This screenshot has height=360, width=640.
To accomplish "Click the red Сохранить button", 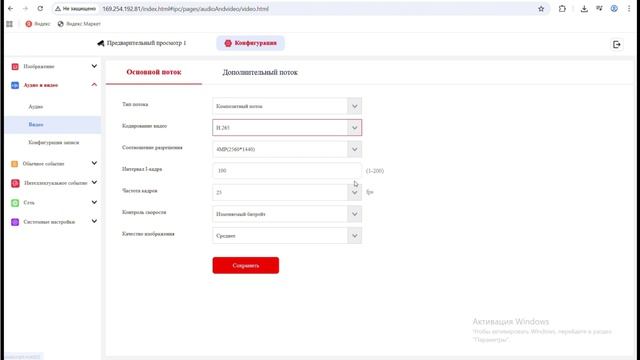I will tap(246, 265).
